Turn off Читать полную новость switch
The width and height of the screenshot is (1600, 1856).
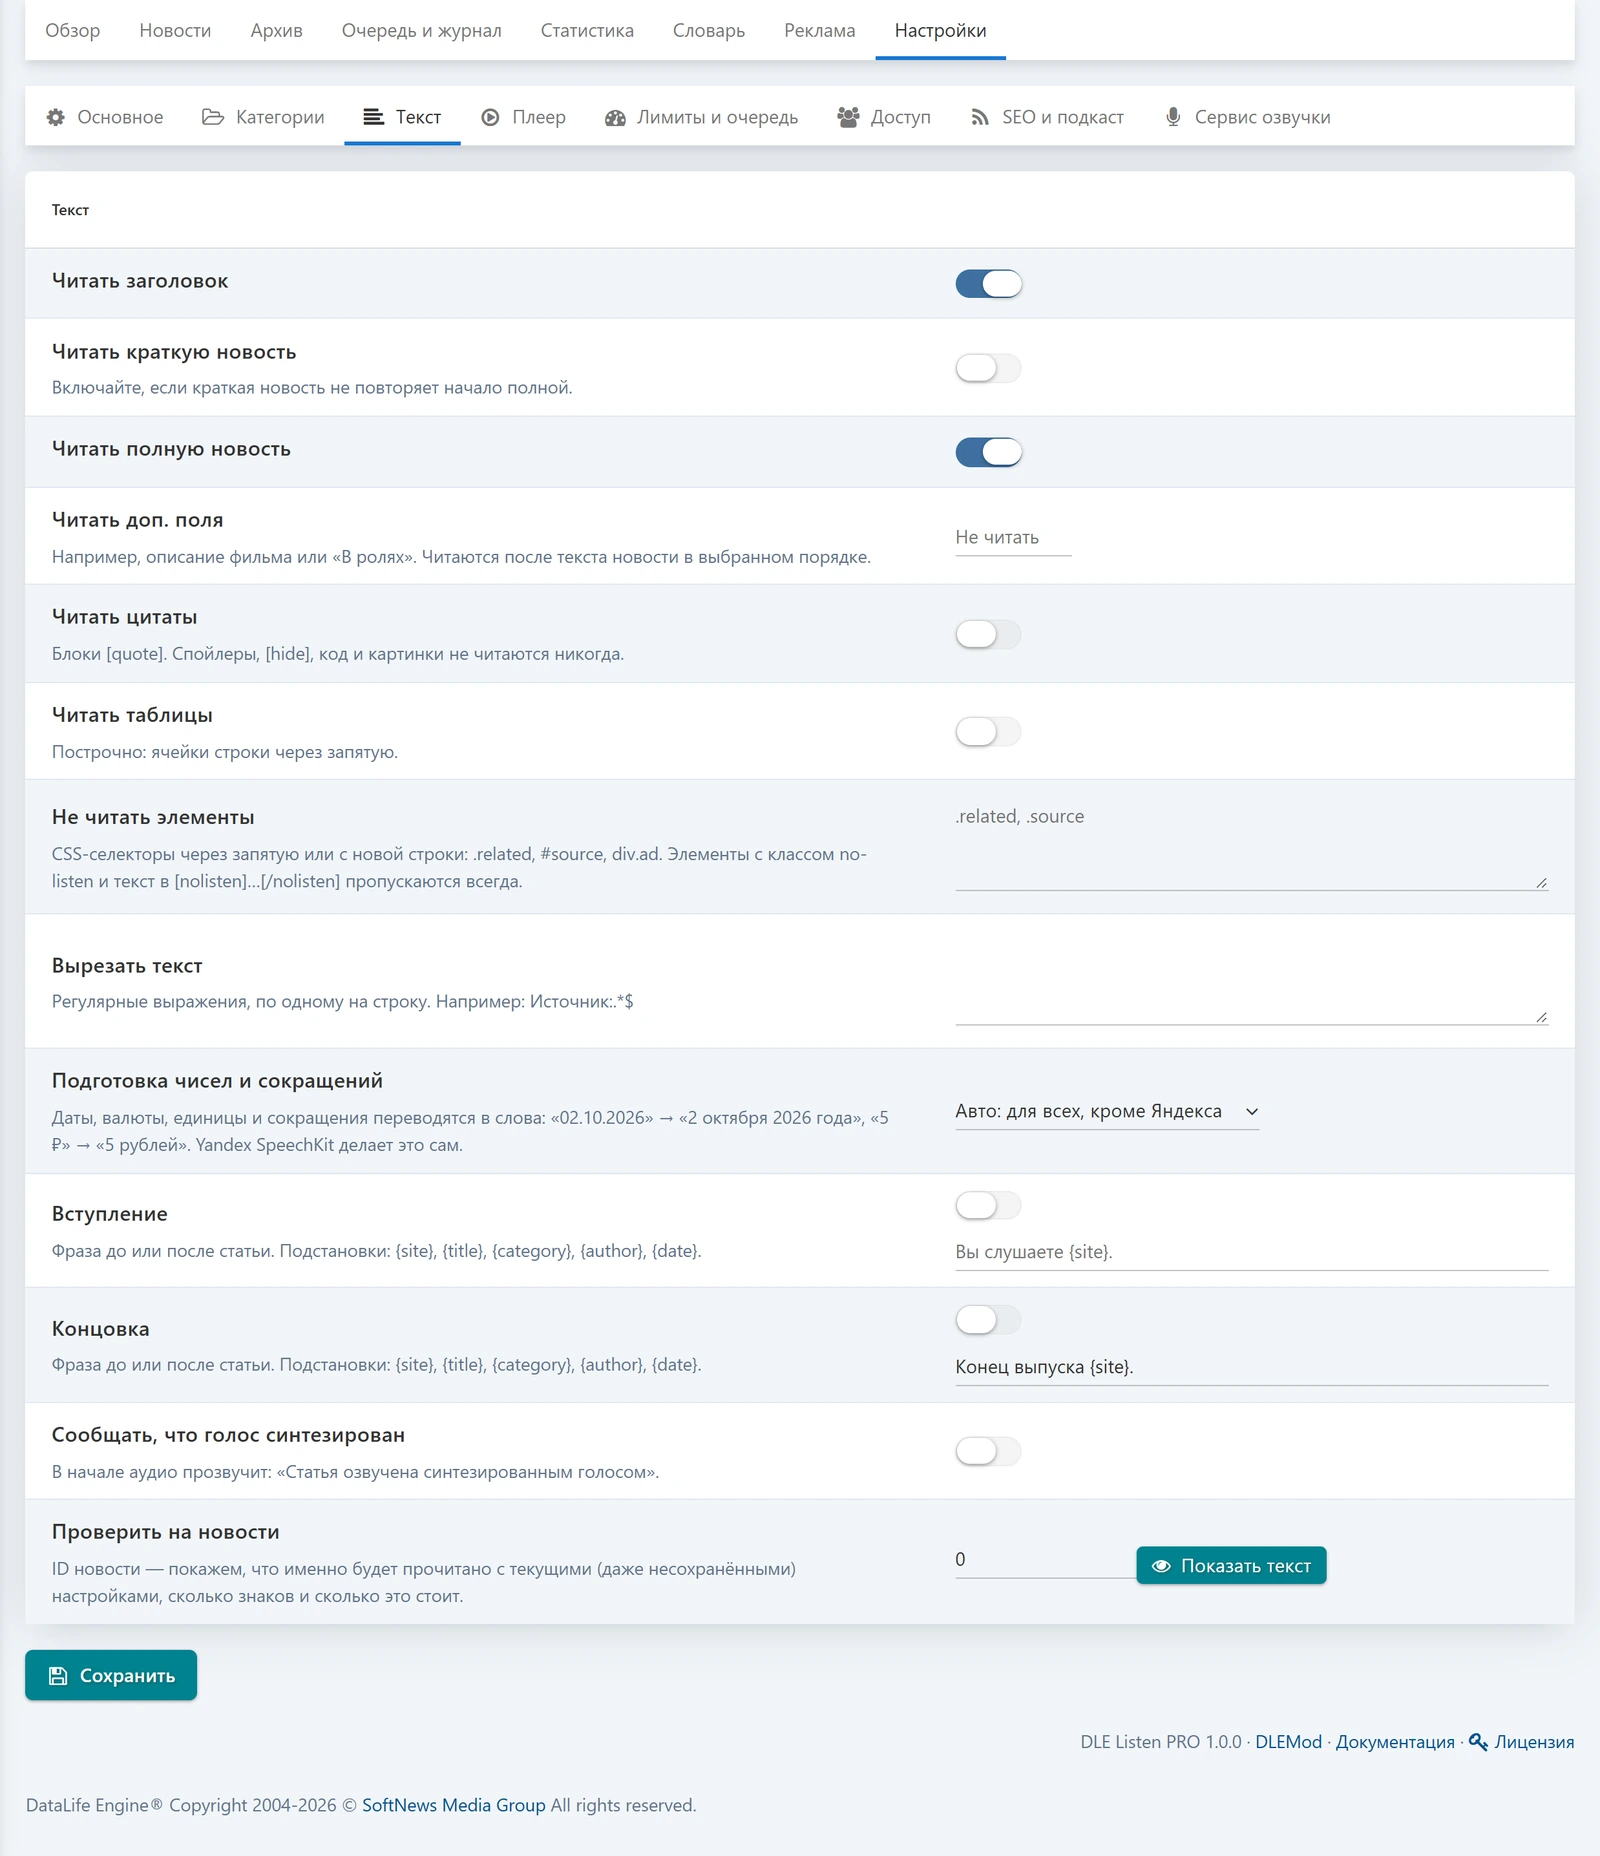[988, 452]
